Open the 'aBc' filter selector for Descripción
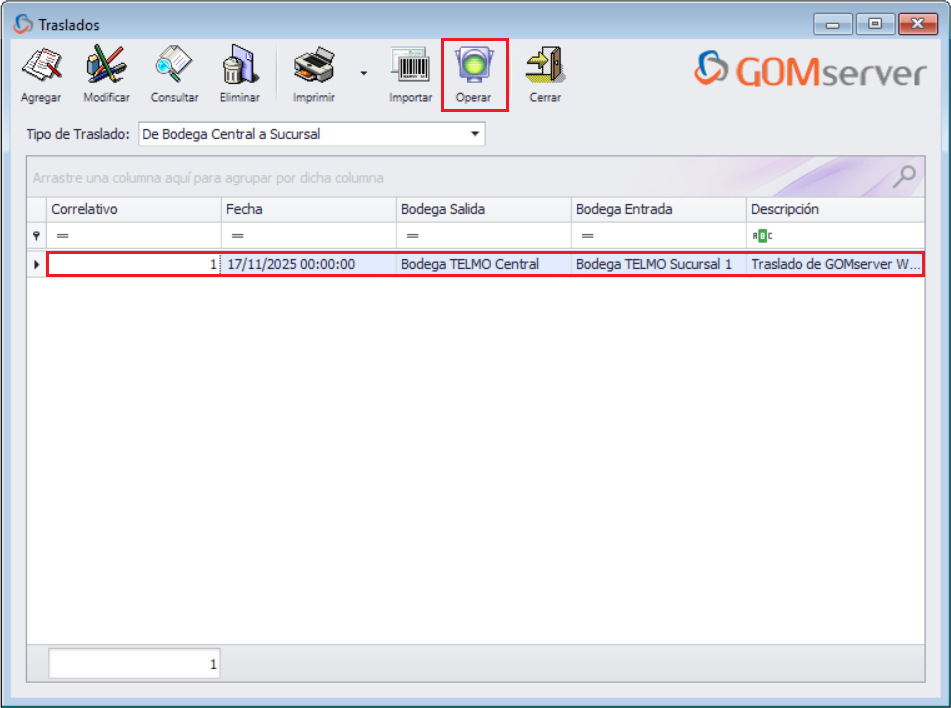 coord(762,233)
